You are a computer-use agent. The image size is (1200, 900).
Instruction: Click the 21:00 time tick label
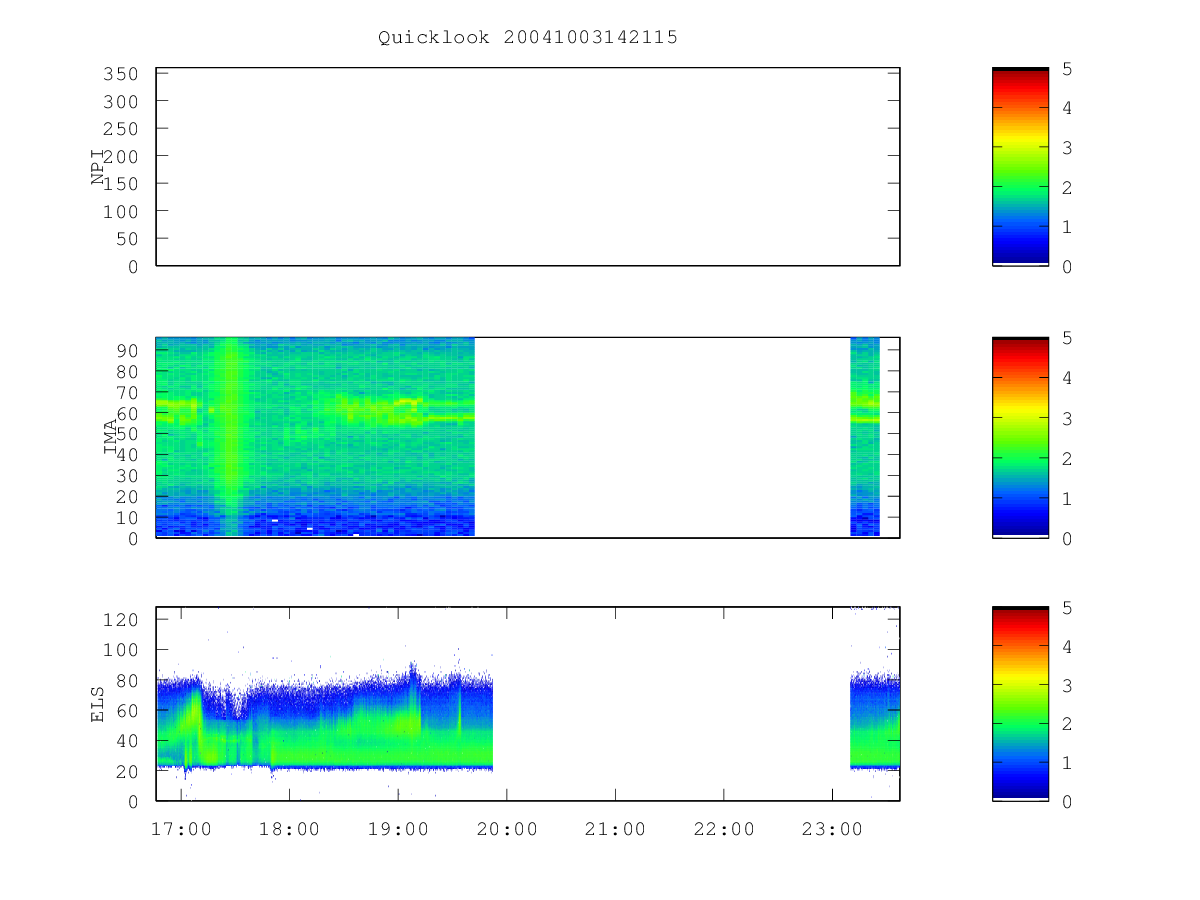point(615,829)
